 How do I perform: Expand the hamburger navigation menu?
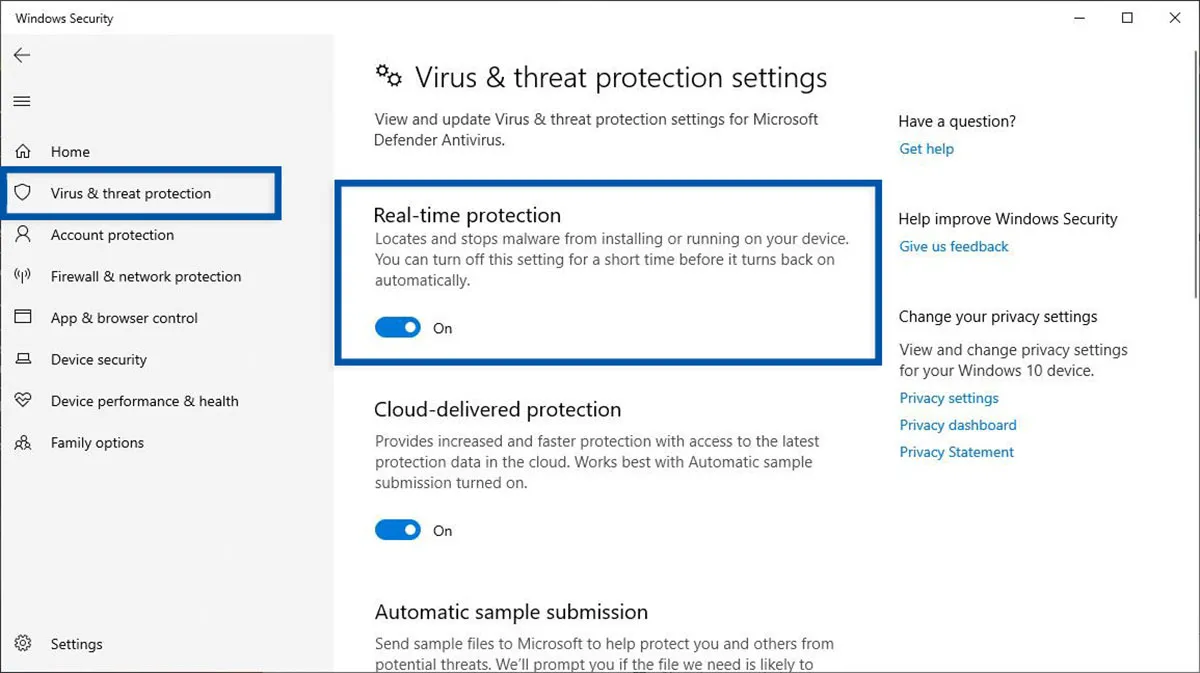22,101
